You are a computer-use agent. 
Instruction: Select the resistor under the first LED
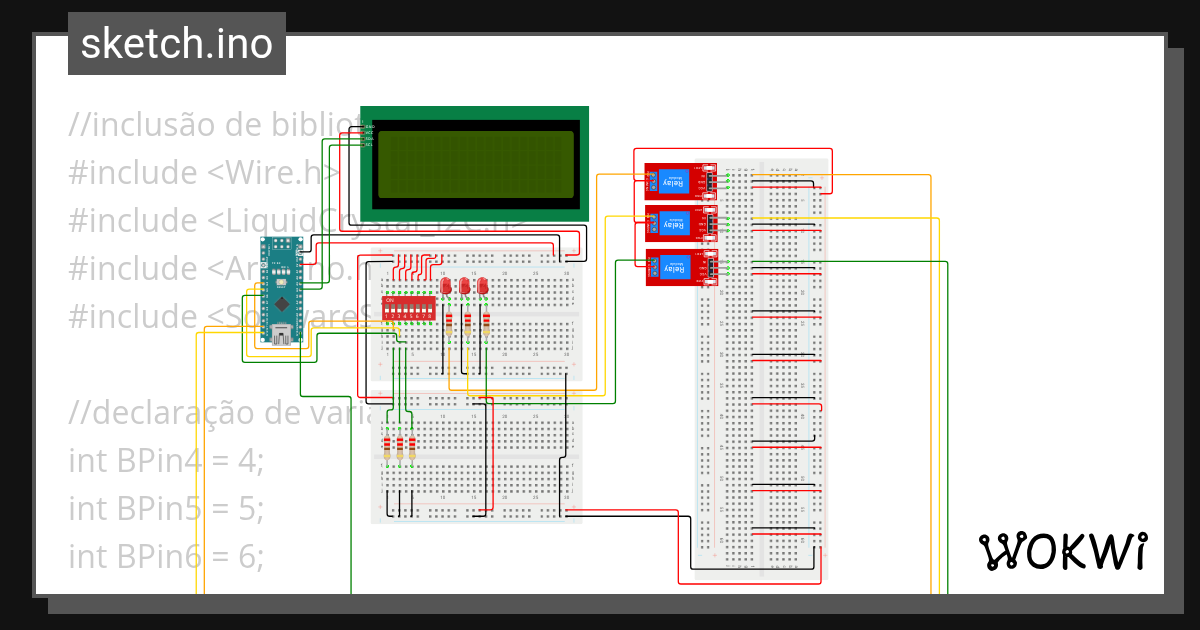click(449, 324)
